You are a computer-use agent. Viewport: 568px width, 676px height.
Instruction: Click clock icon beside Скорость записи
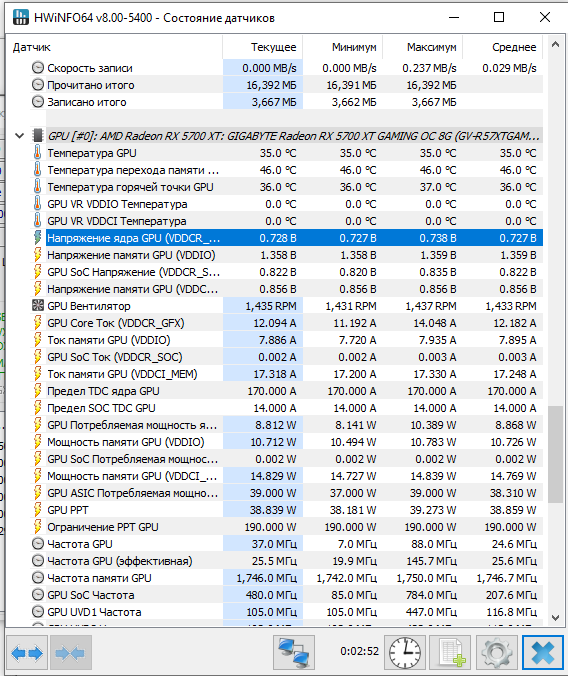click(x=38, y=68)
